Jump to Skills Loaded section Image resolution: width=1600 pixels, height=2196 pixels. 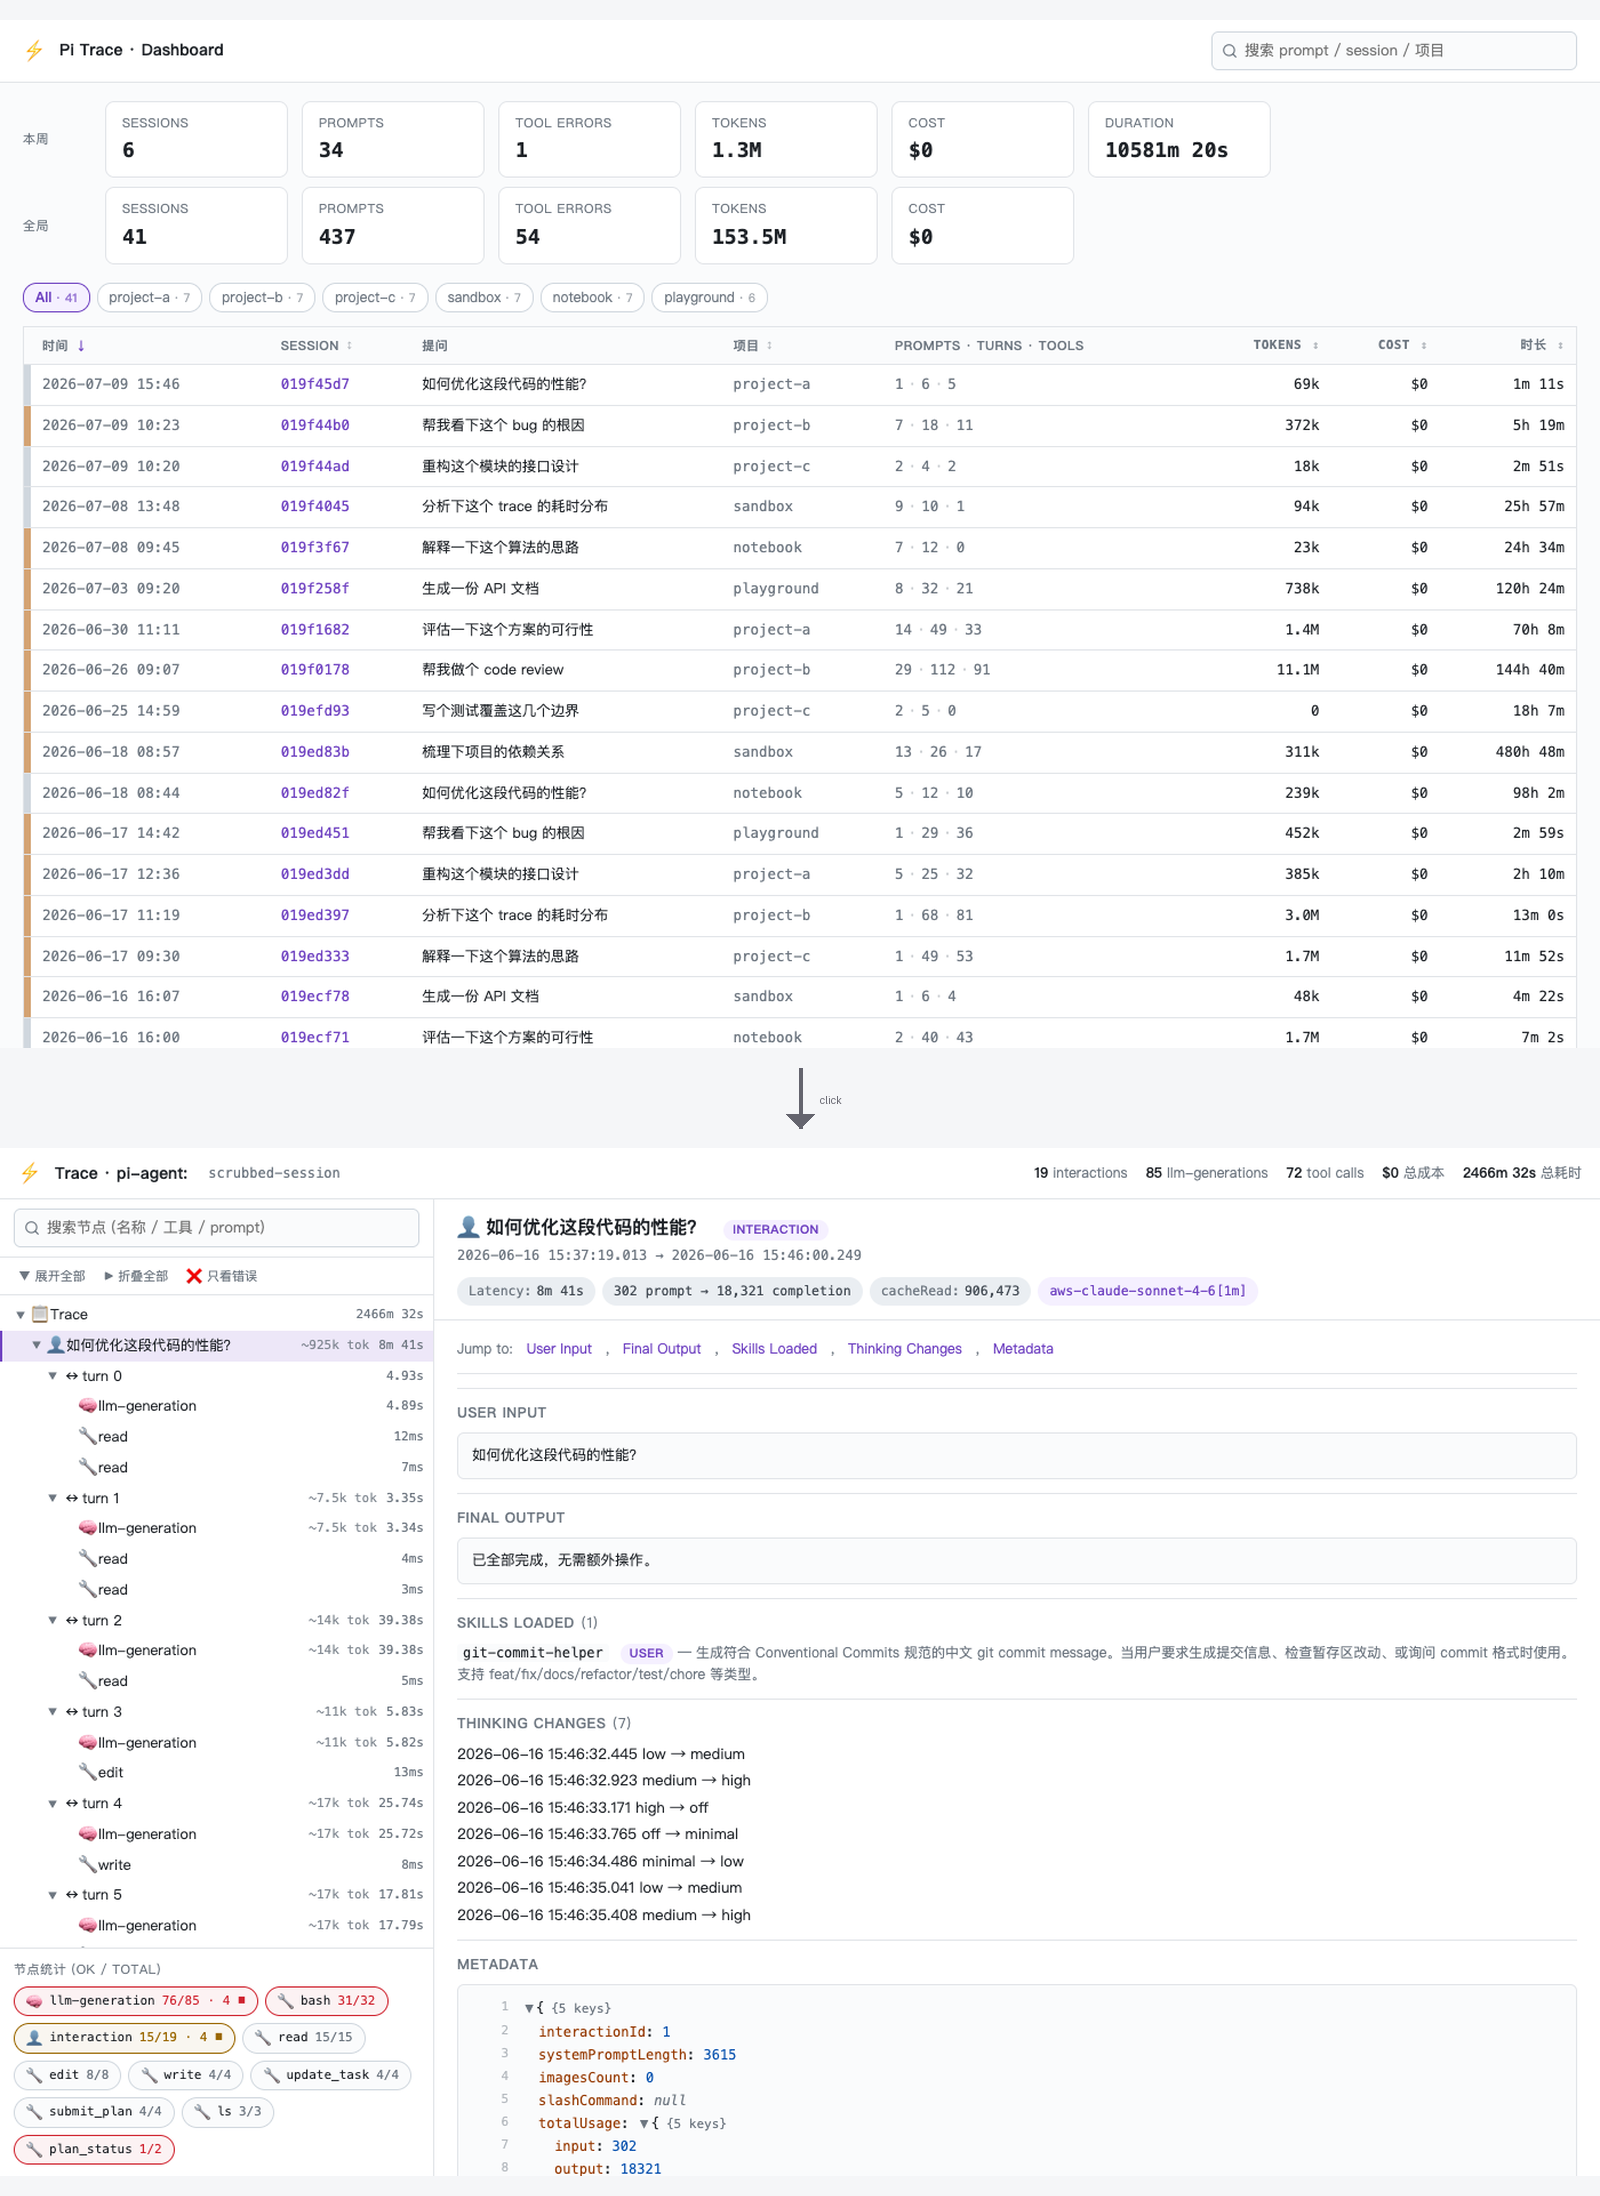(x=774, y=1349)
